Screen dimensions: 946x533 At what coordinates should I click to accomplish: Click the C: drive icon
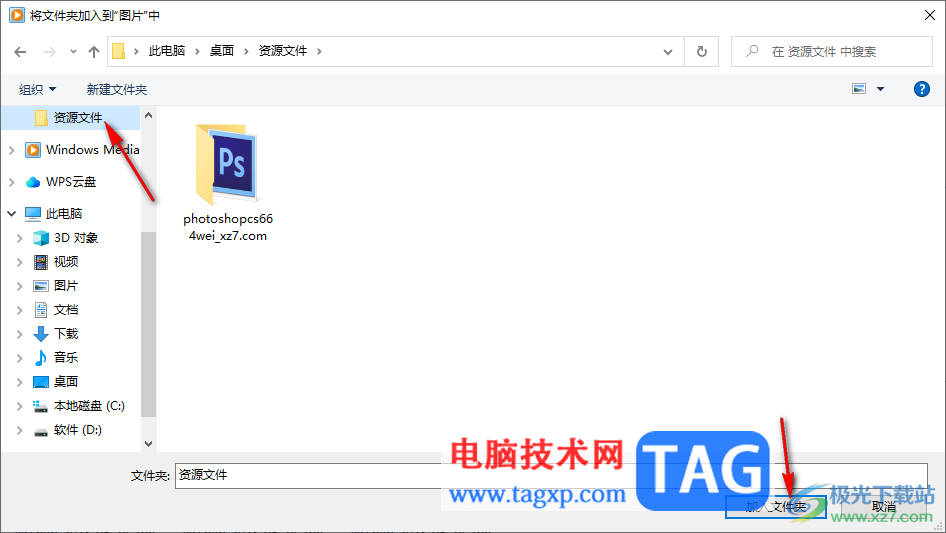(40, 406)
